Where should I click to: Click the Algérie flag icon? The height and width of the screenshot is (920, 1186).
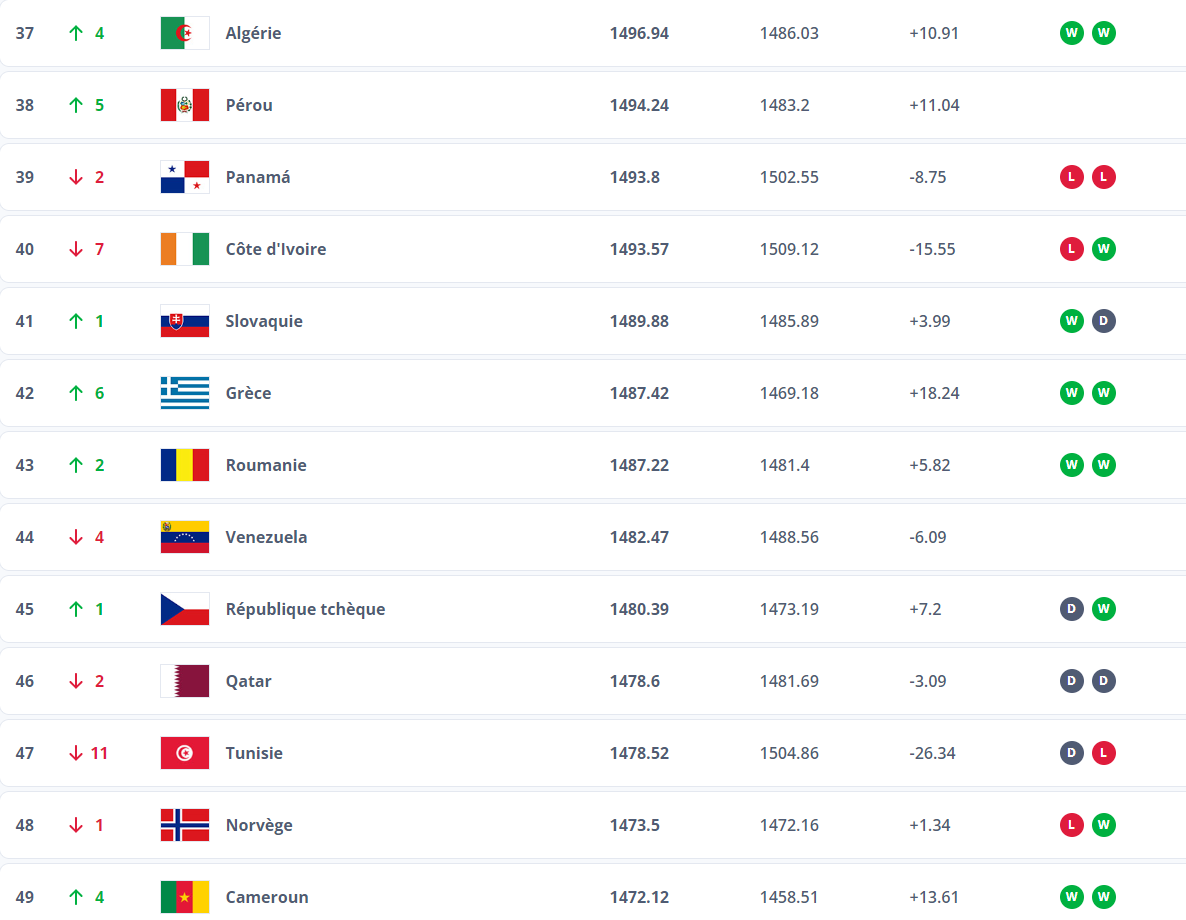(185, 33)
